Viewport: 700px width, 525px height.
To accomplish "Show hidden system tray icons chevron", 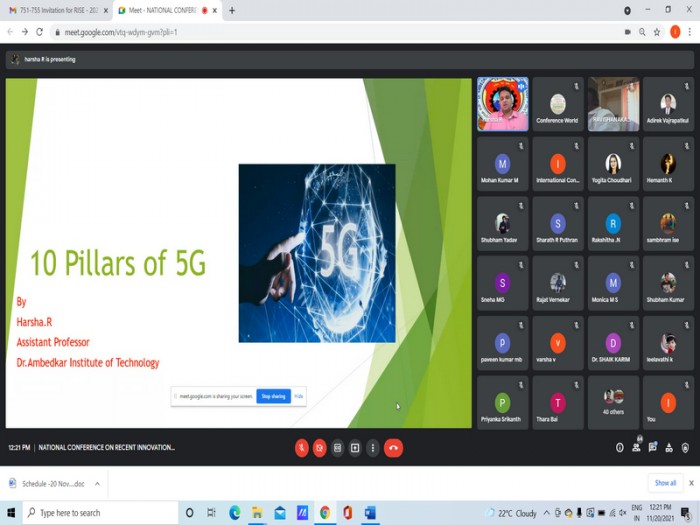I will [x=546, y=513].
